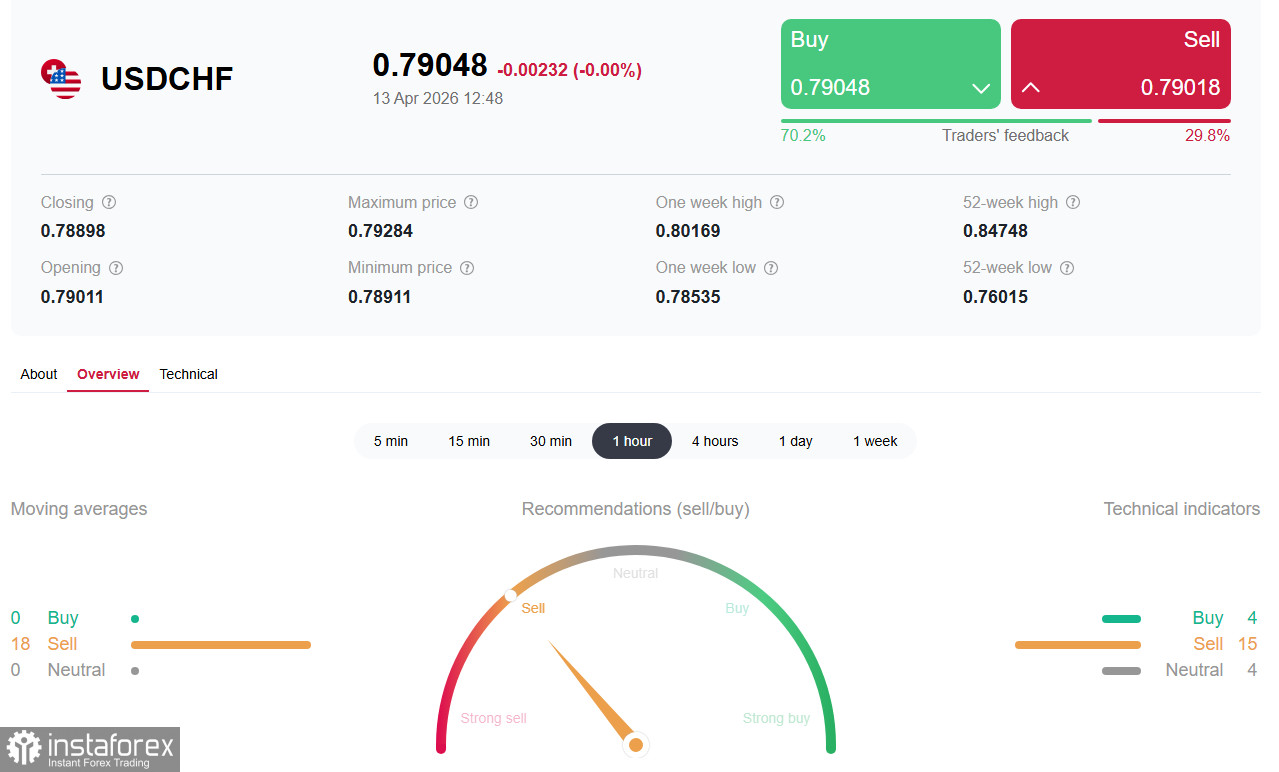Click the USDCHF pair title

tap(167, 79)
